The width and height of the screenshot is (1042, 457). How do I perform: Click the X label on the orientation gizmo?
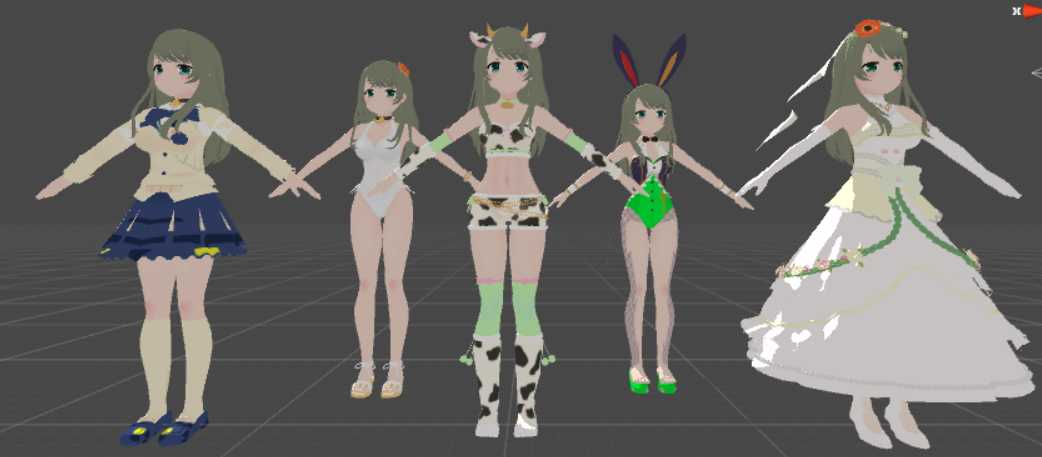click(1016, 11)
